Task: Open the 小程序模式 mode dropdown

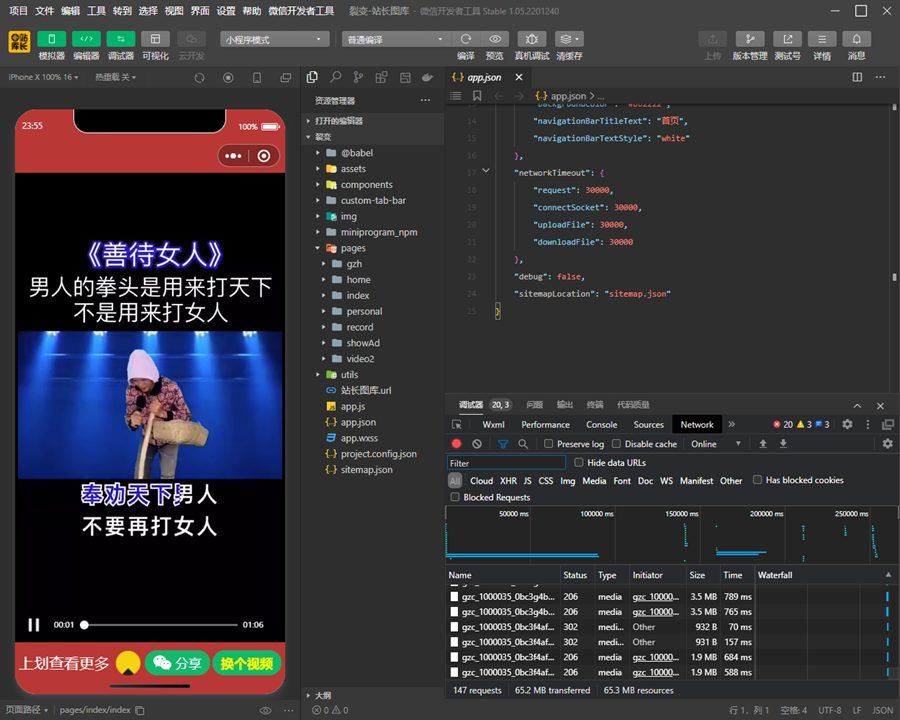Action: coord(275,40)
